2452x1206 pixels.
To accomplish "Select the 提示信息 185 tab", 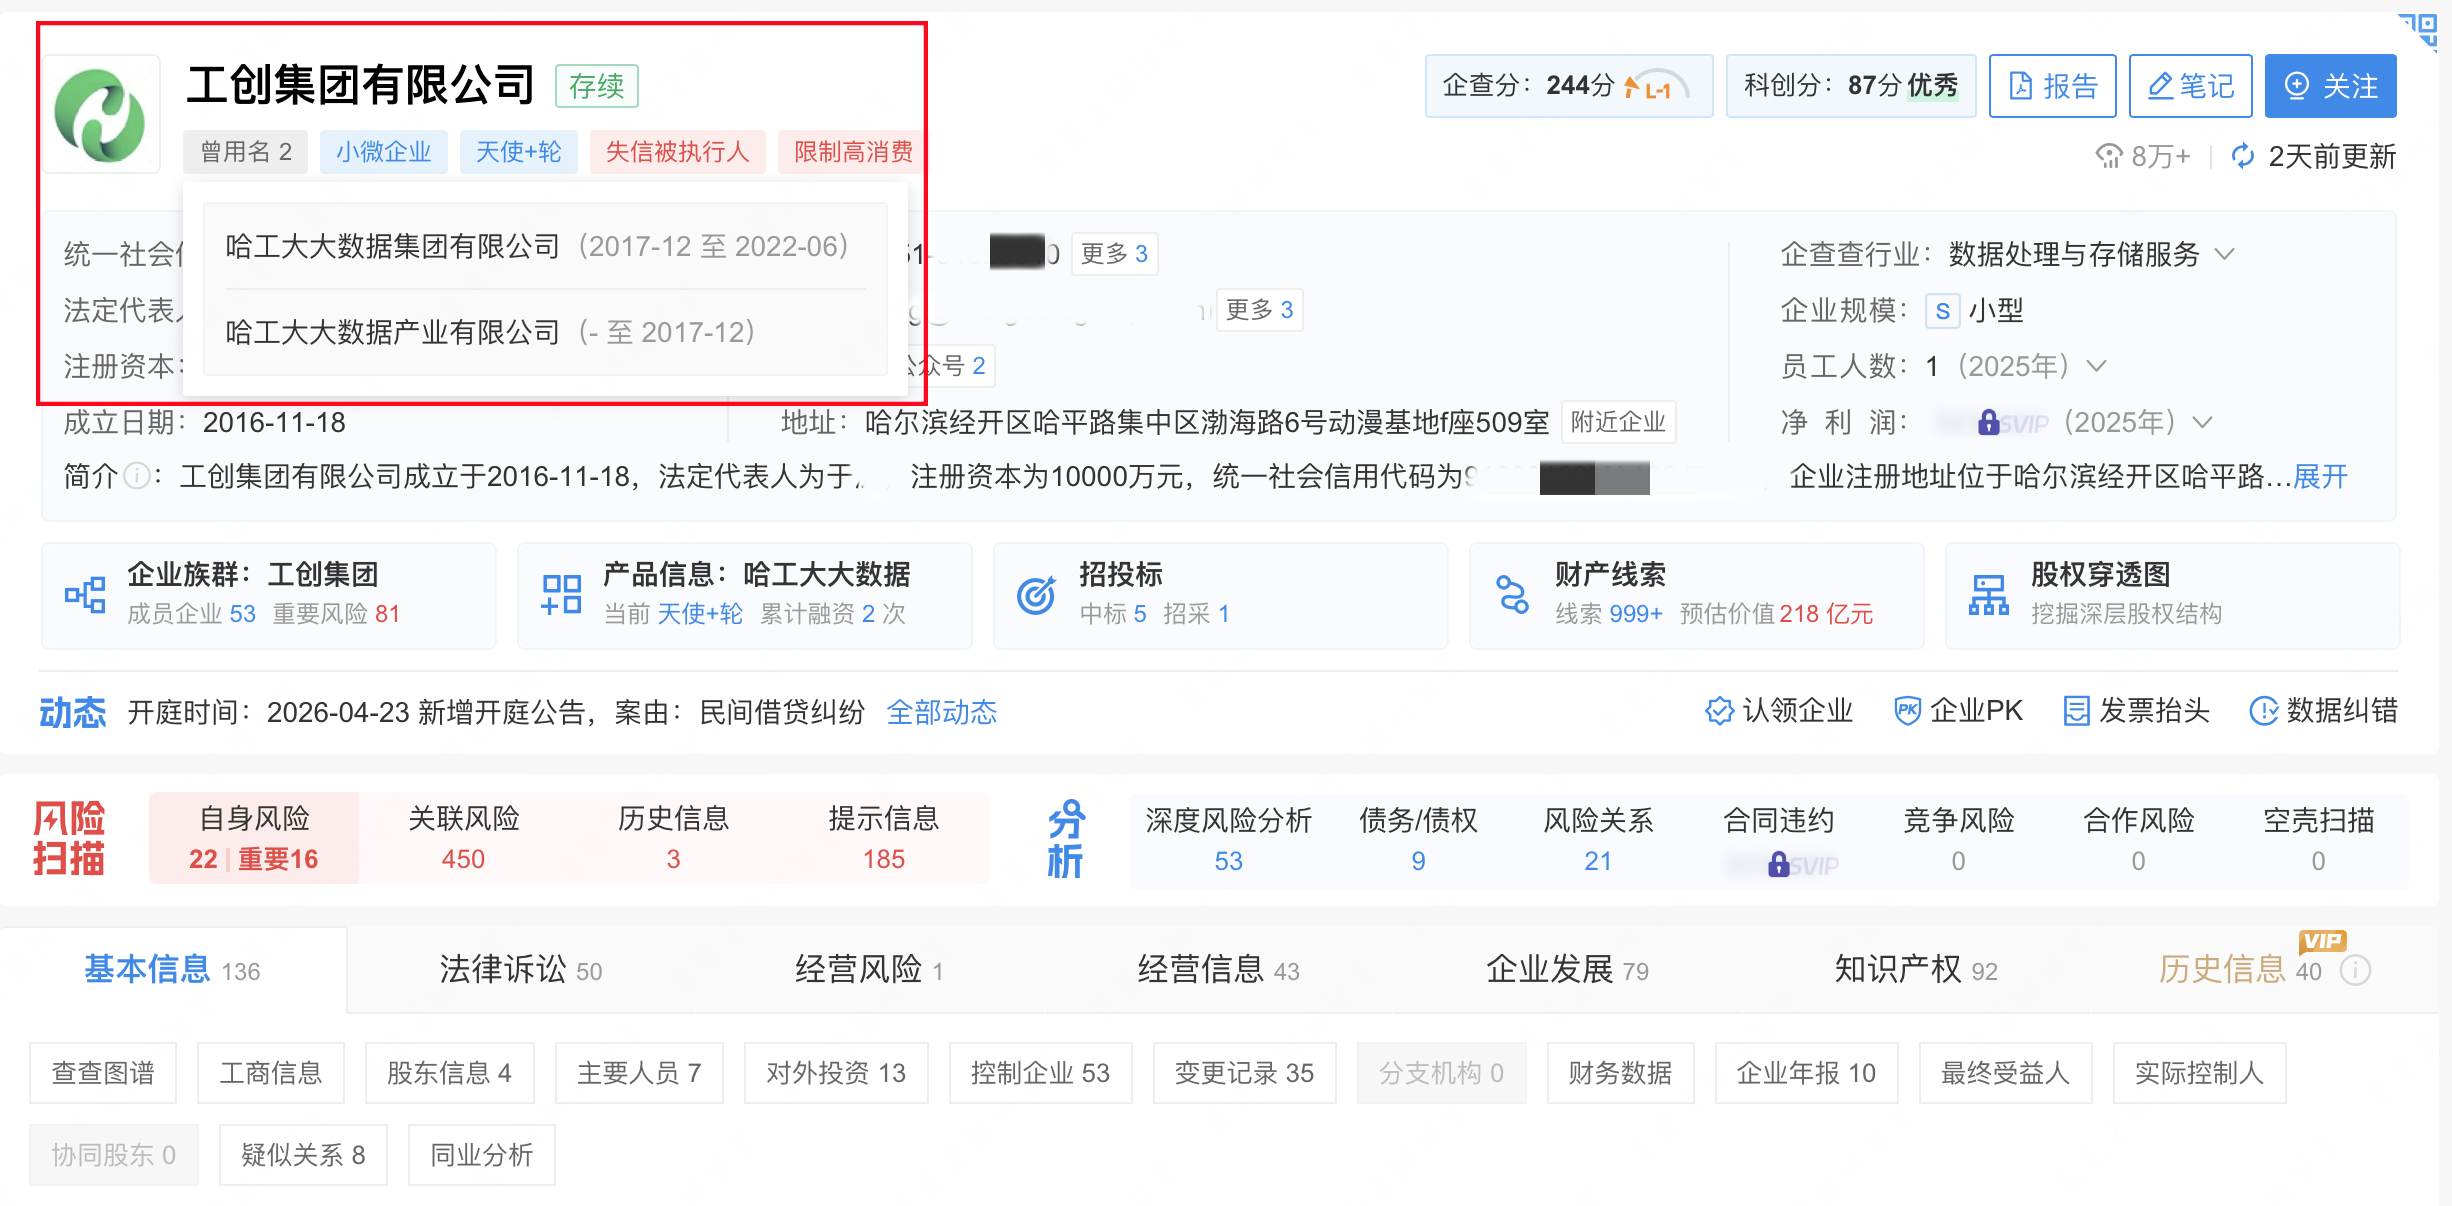I will tap(884, 838).
